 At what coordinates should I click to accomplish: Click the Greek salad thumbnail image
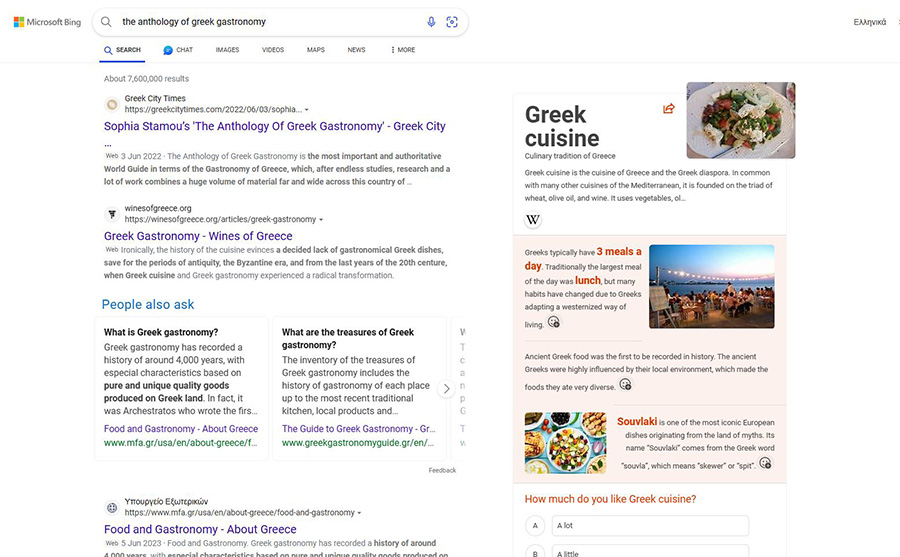[740, 120]
